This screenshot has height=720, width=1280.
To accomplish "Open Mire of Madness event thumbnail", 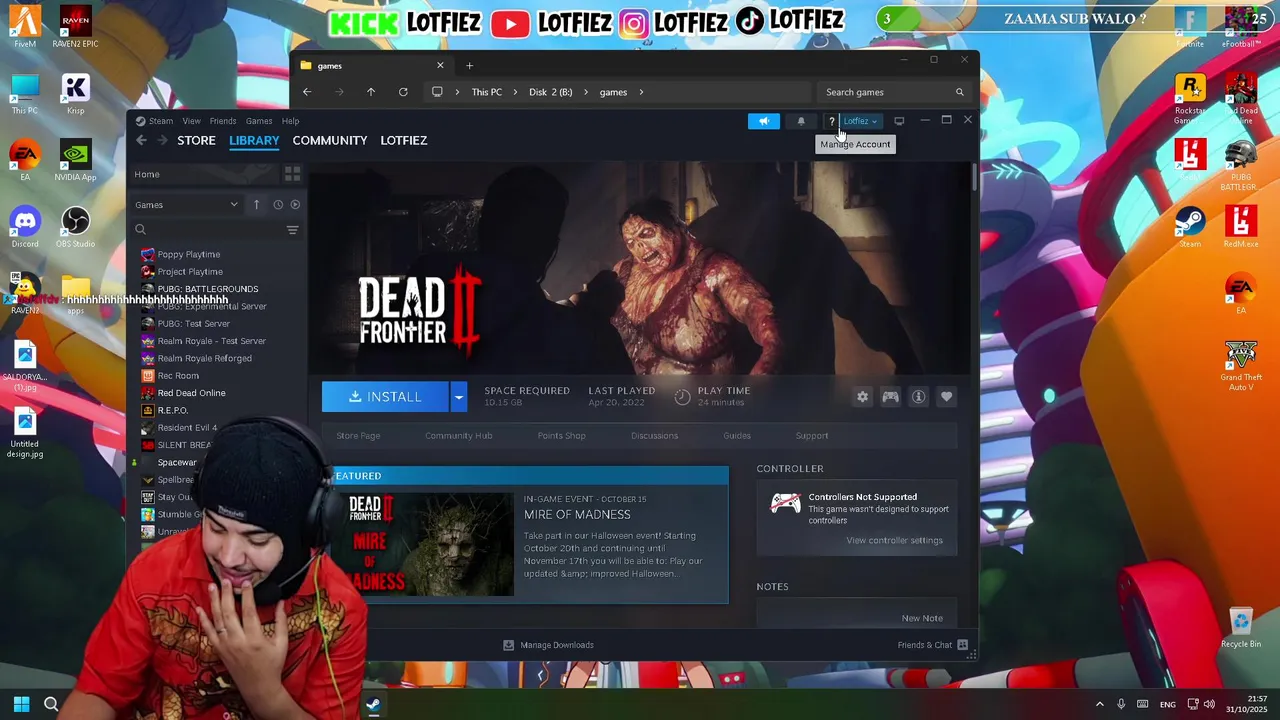I will click(x=425, y=545).
